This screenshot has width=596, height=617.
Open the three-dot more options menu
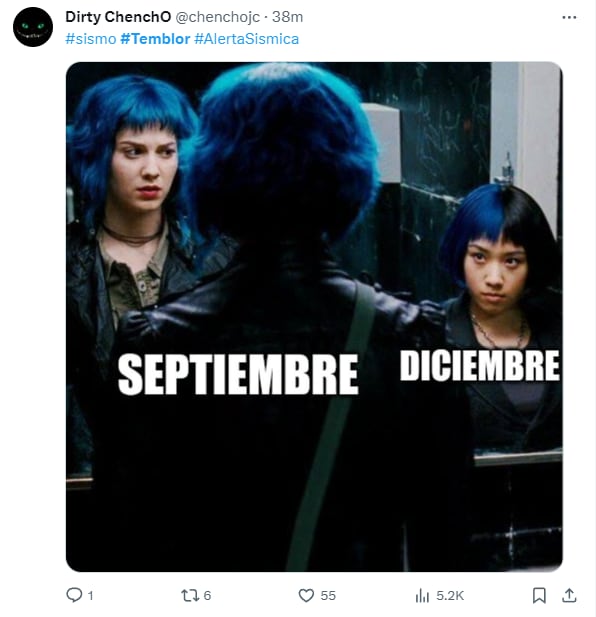[569, 17]
